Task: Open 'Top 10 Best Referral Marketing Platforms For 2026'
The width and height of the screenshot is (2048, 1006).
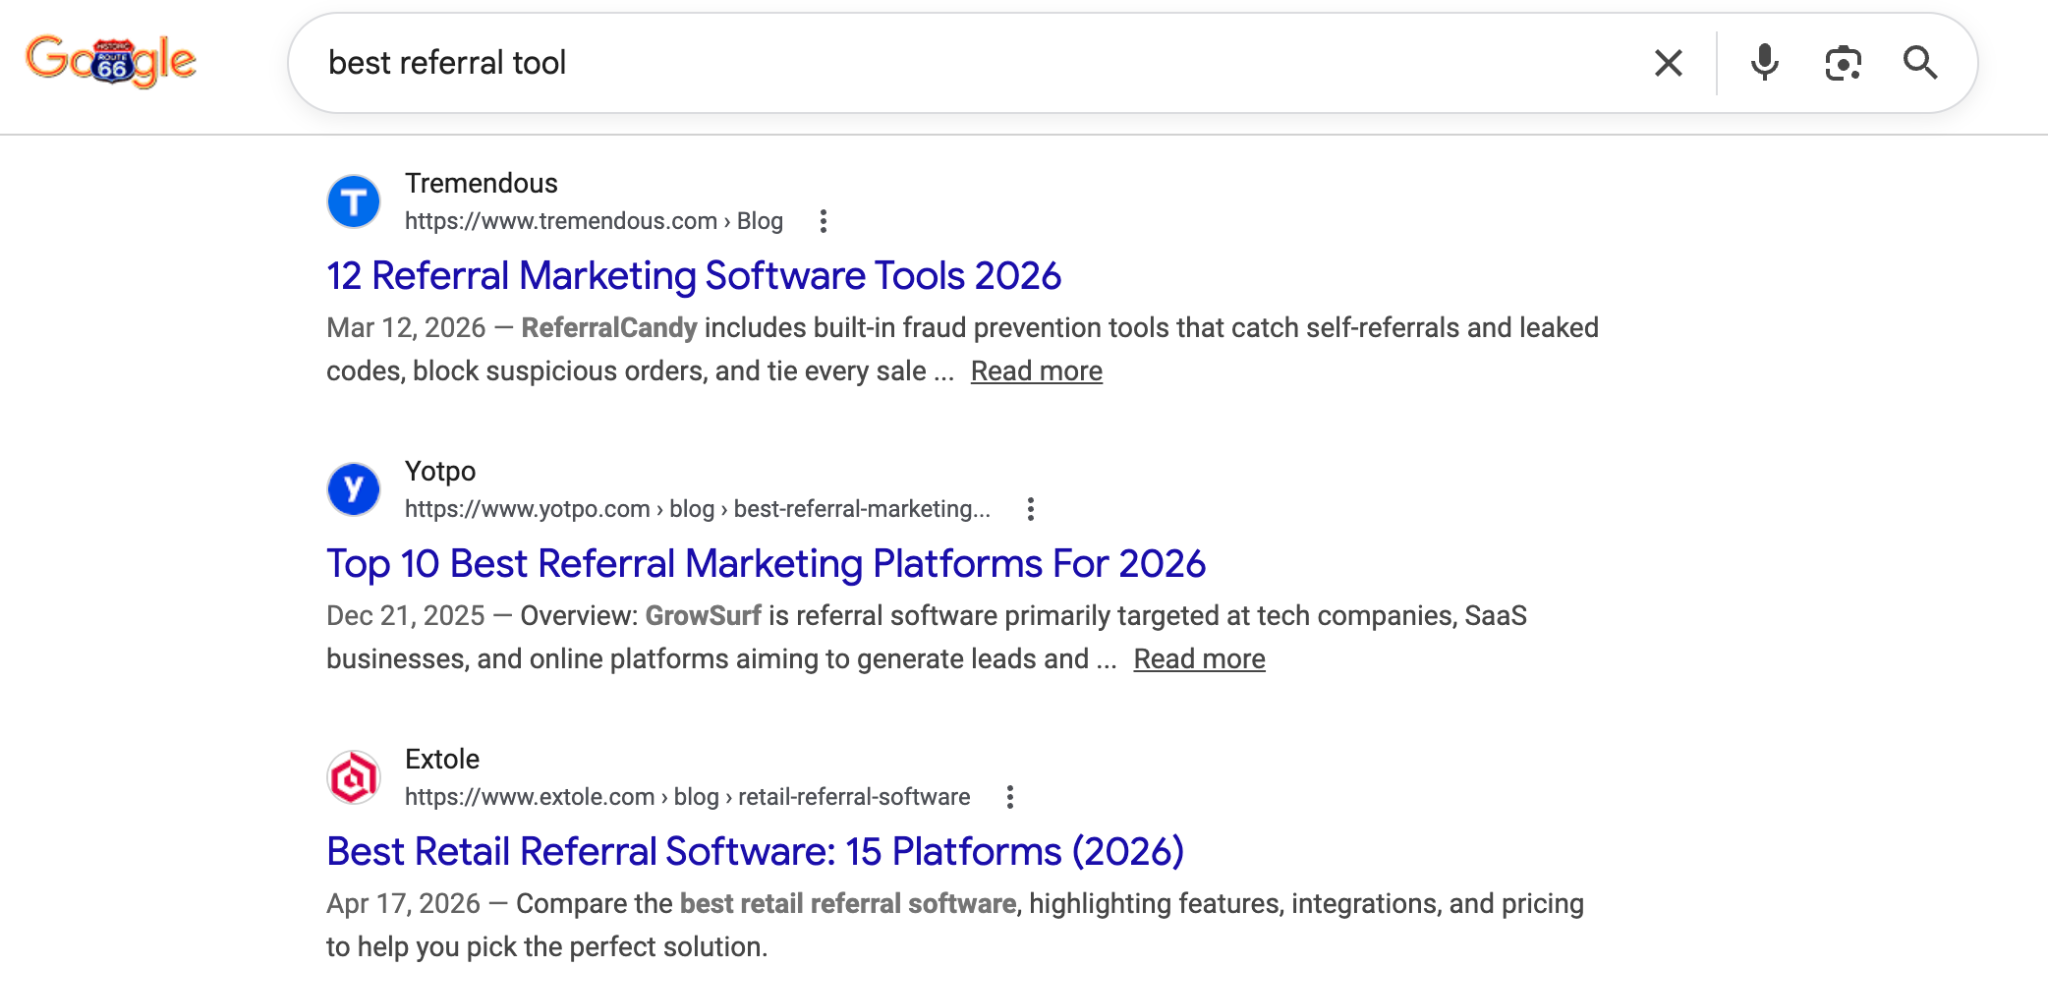Action: click(766, 564)
